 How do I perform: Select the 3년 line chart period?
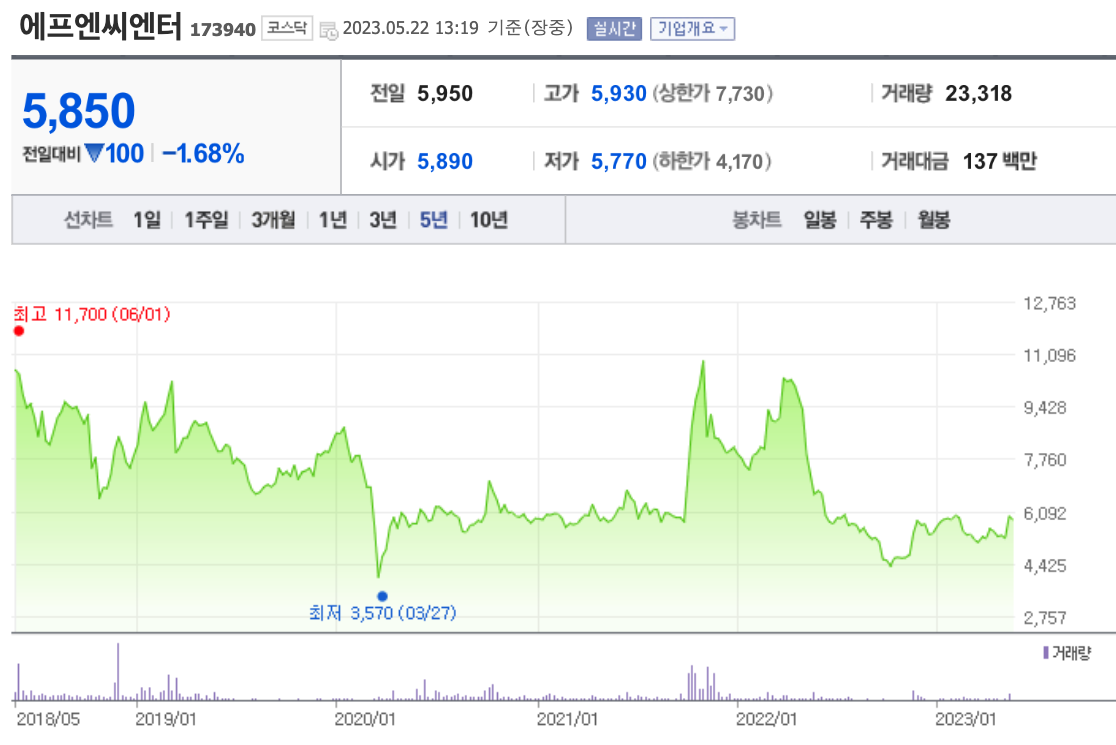pyautogui.click(x=383, y=220)
